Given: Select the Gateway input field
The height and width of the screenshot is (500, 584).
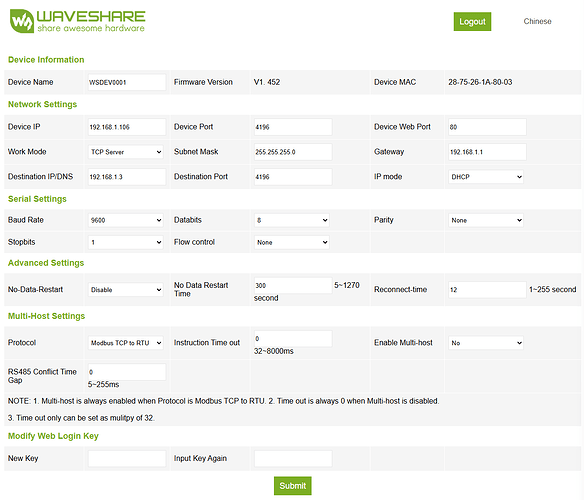Looking at the screenshot, I should pyautogui.click(x=487, y=152).
